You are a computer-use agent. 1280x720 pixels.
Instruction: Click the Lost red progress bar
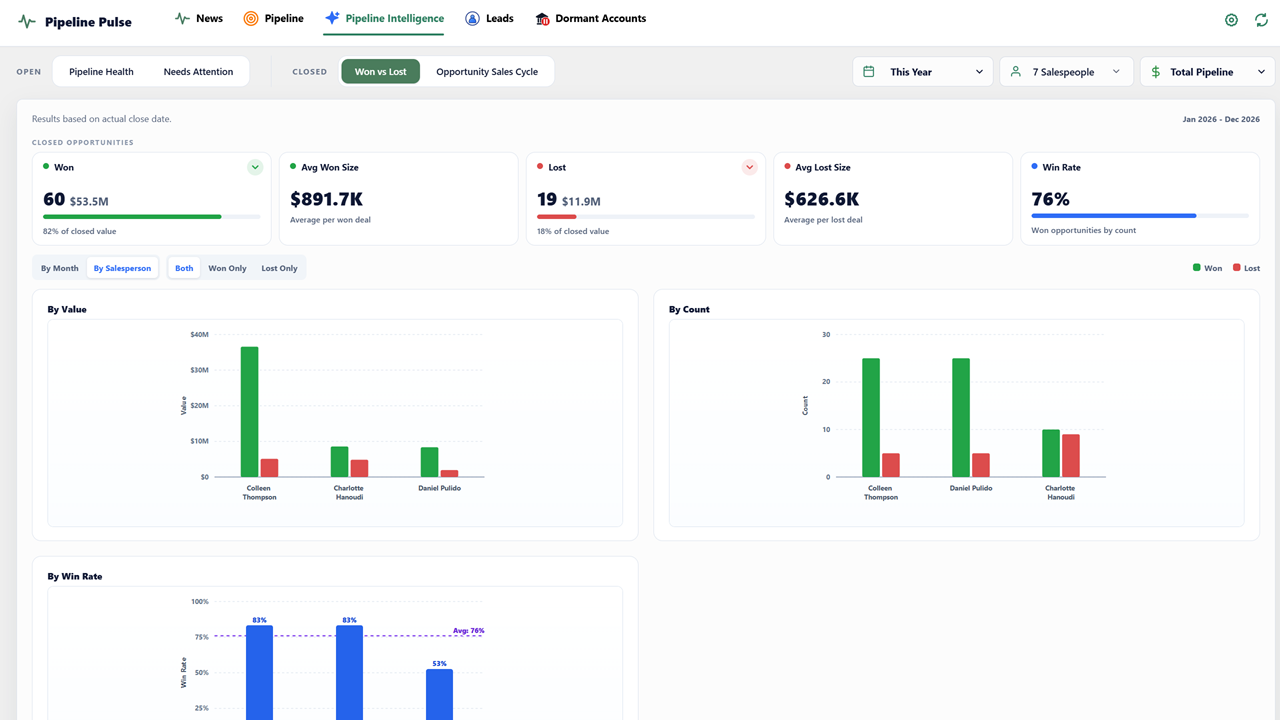point(557,217)
